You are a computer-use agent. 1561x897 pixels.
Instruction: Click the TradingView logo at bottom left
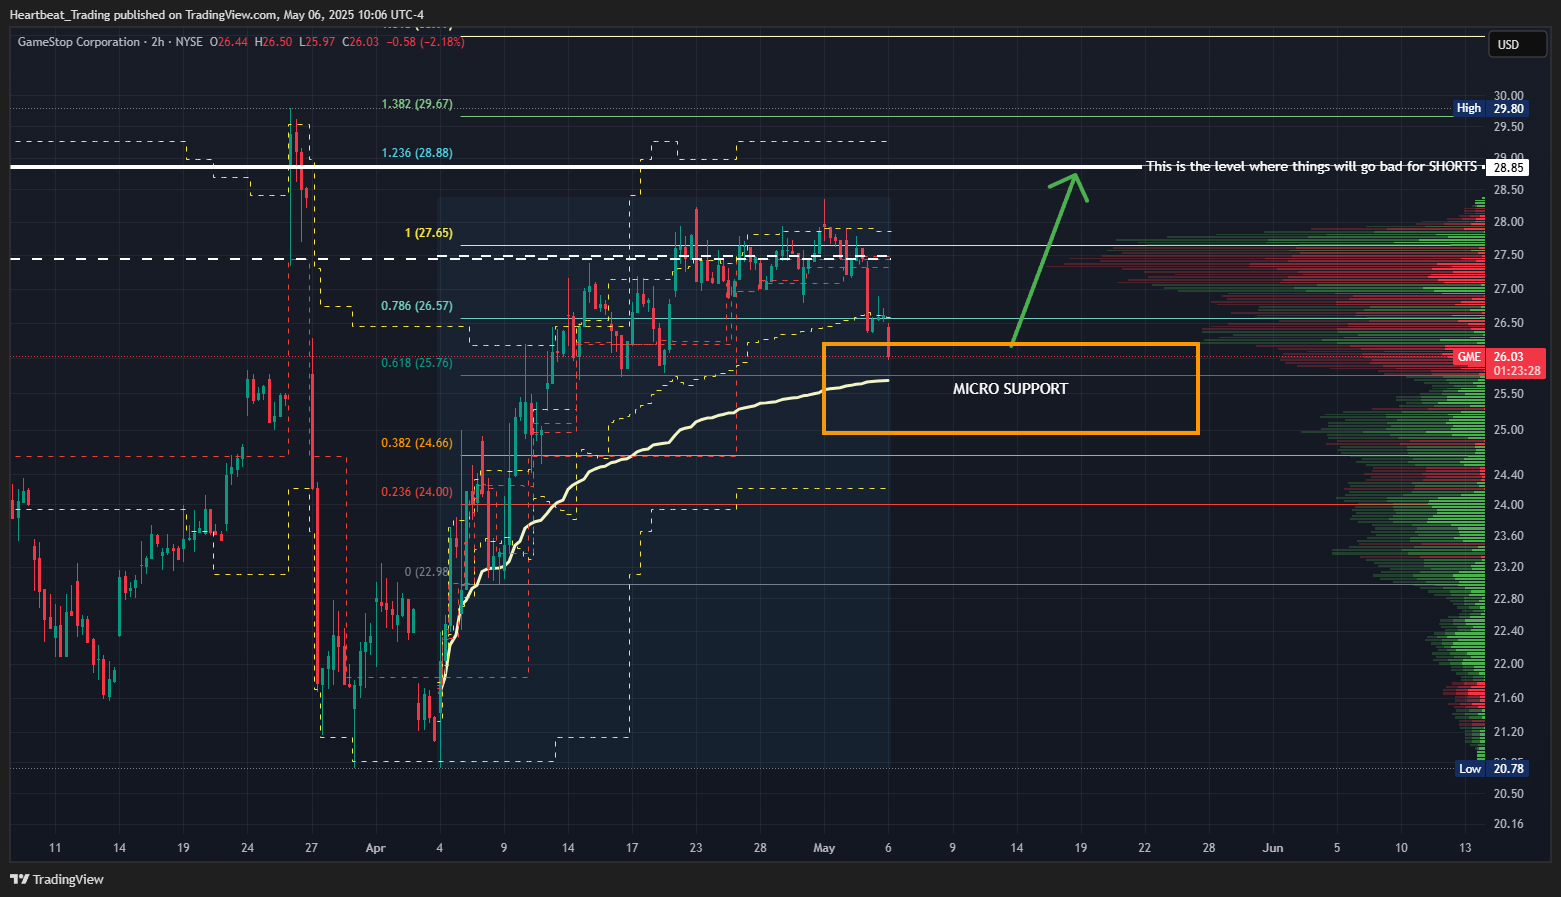coord(57,879)
